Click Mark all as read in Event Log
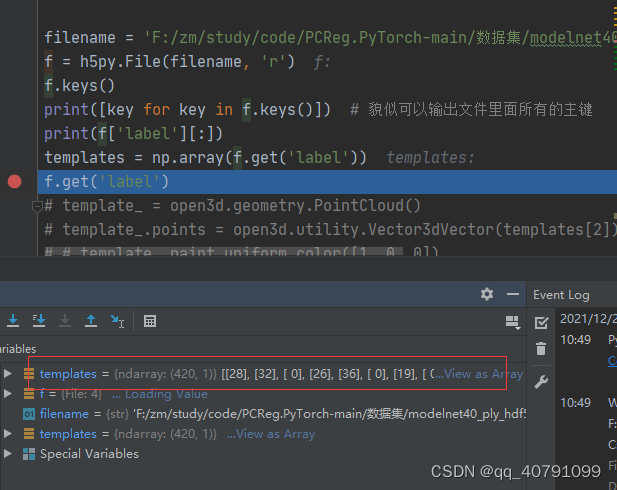The width and height of the screenshot is (617, 490). (541, 322)
